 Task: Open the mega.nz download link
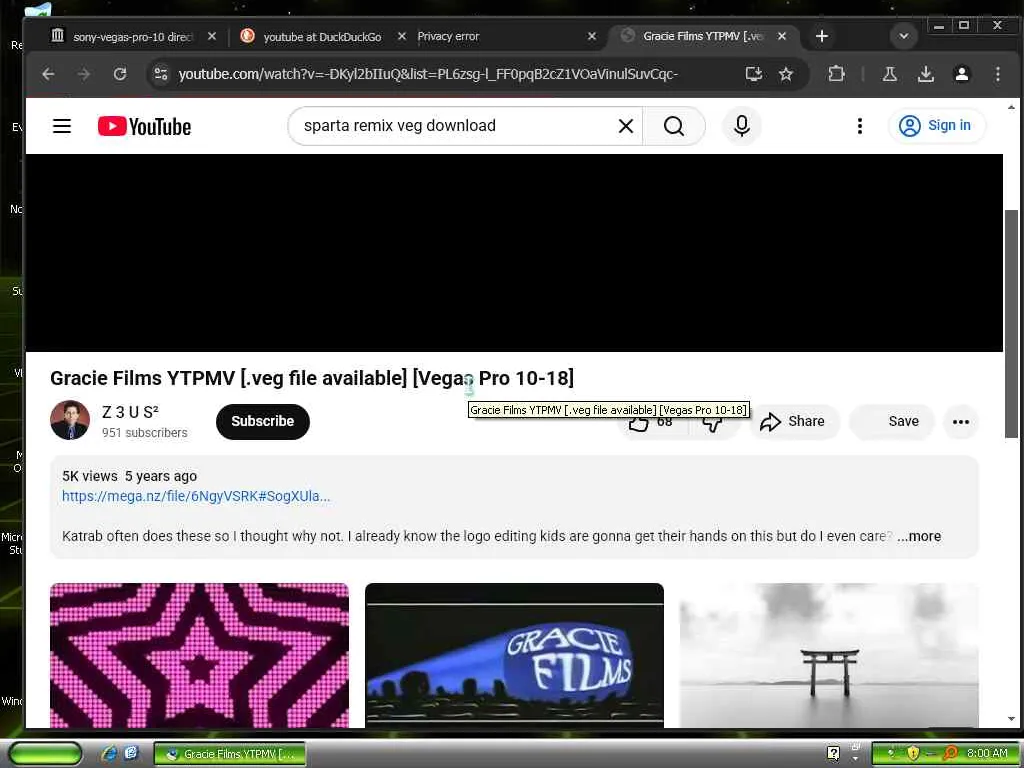point(196,496)
